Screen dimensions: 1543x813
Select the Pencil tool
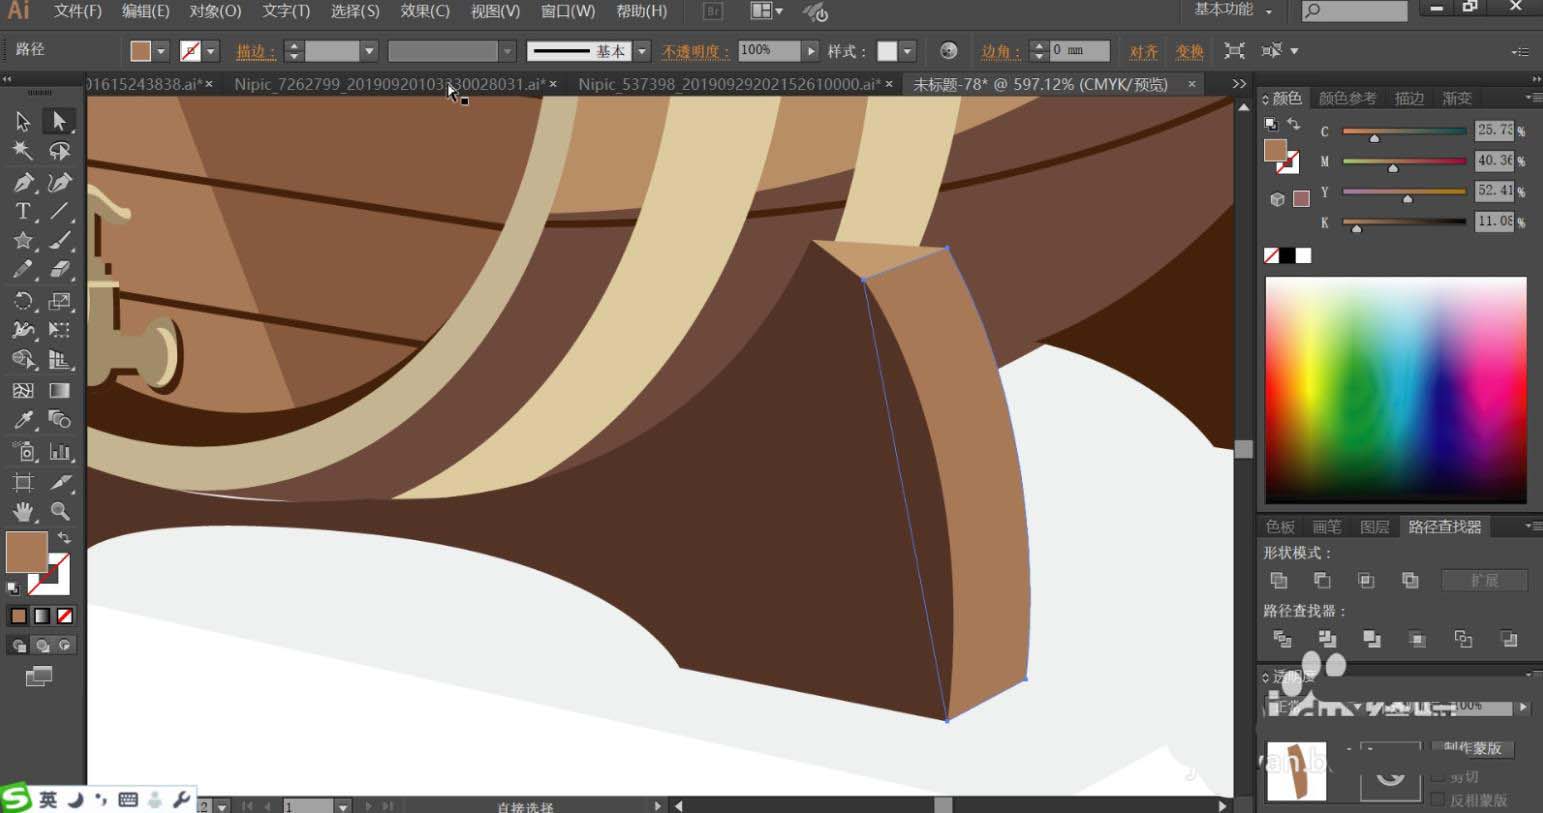(x=23, y=270)
